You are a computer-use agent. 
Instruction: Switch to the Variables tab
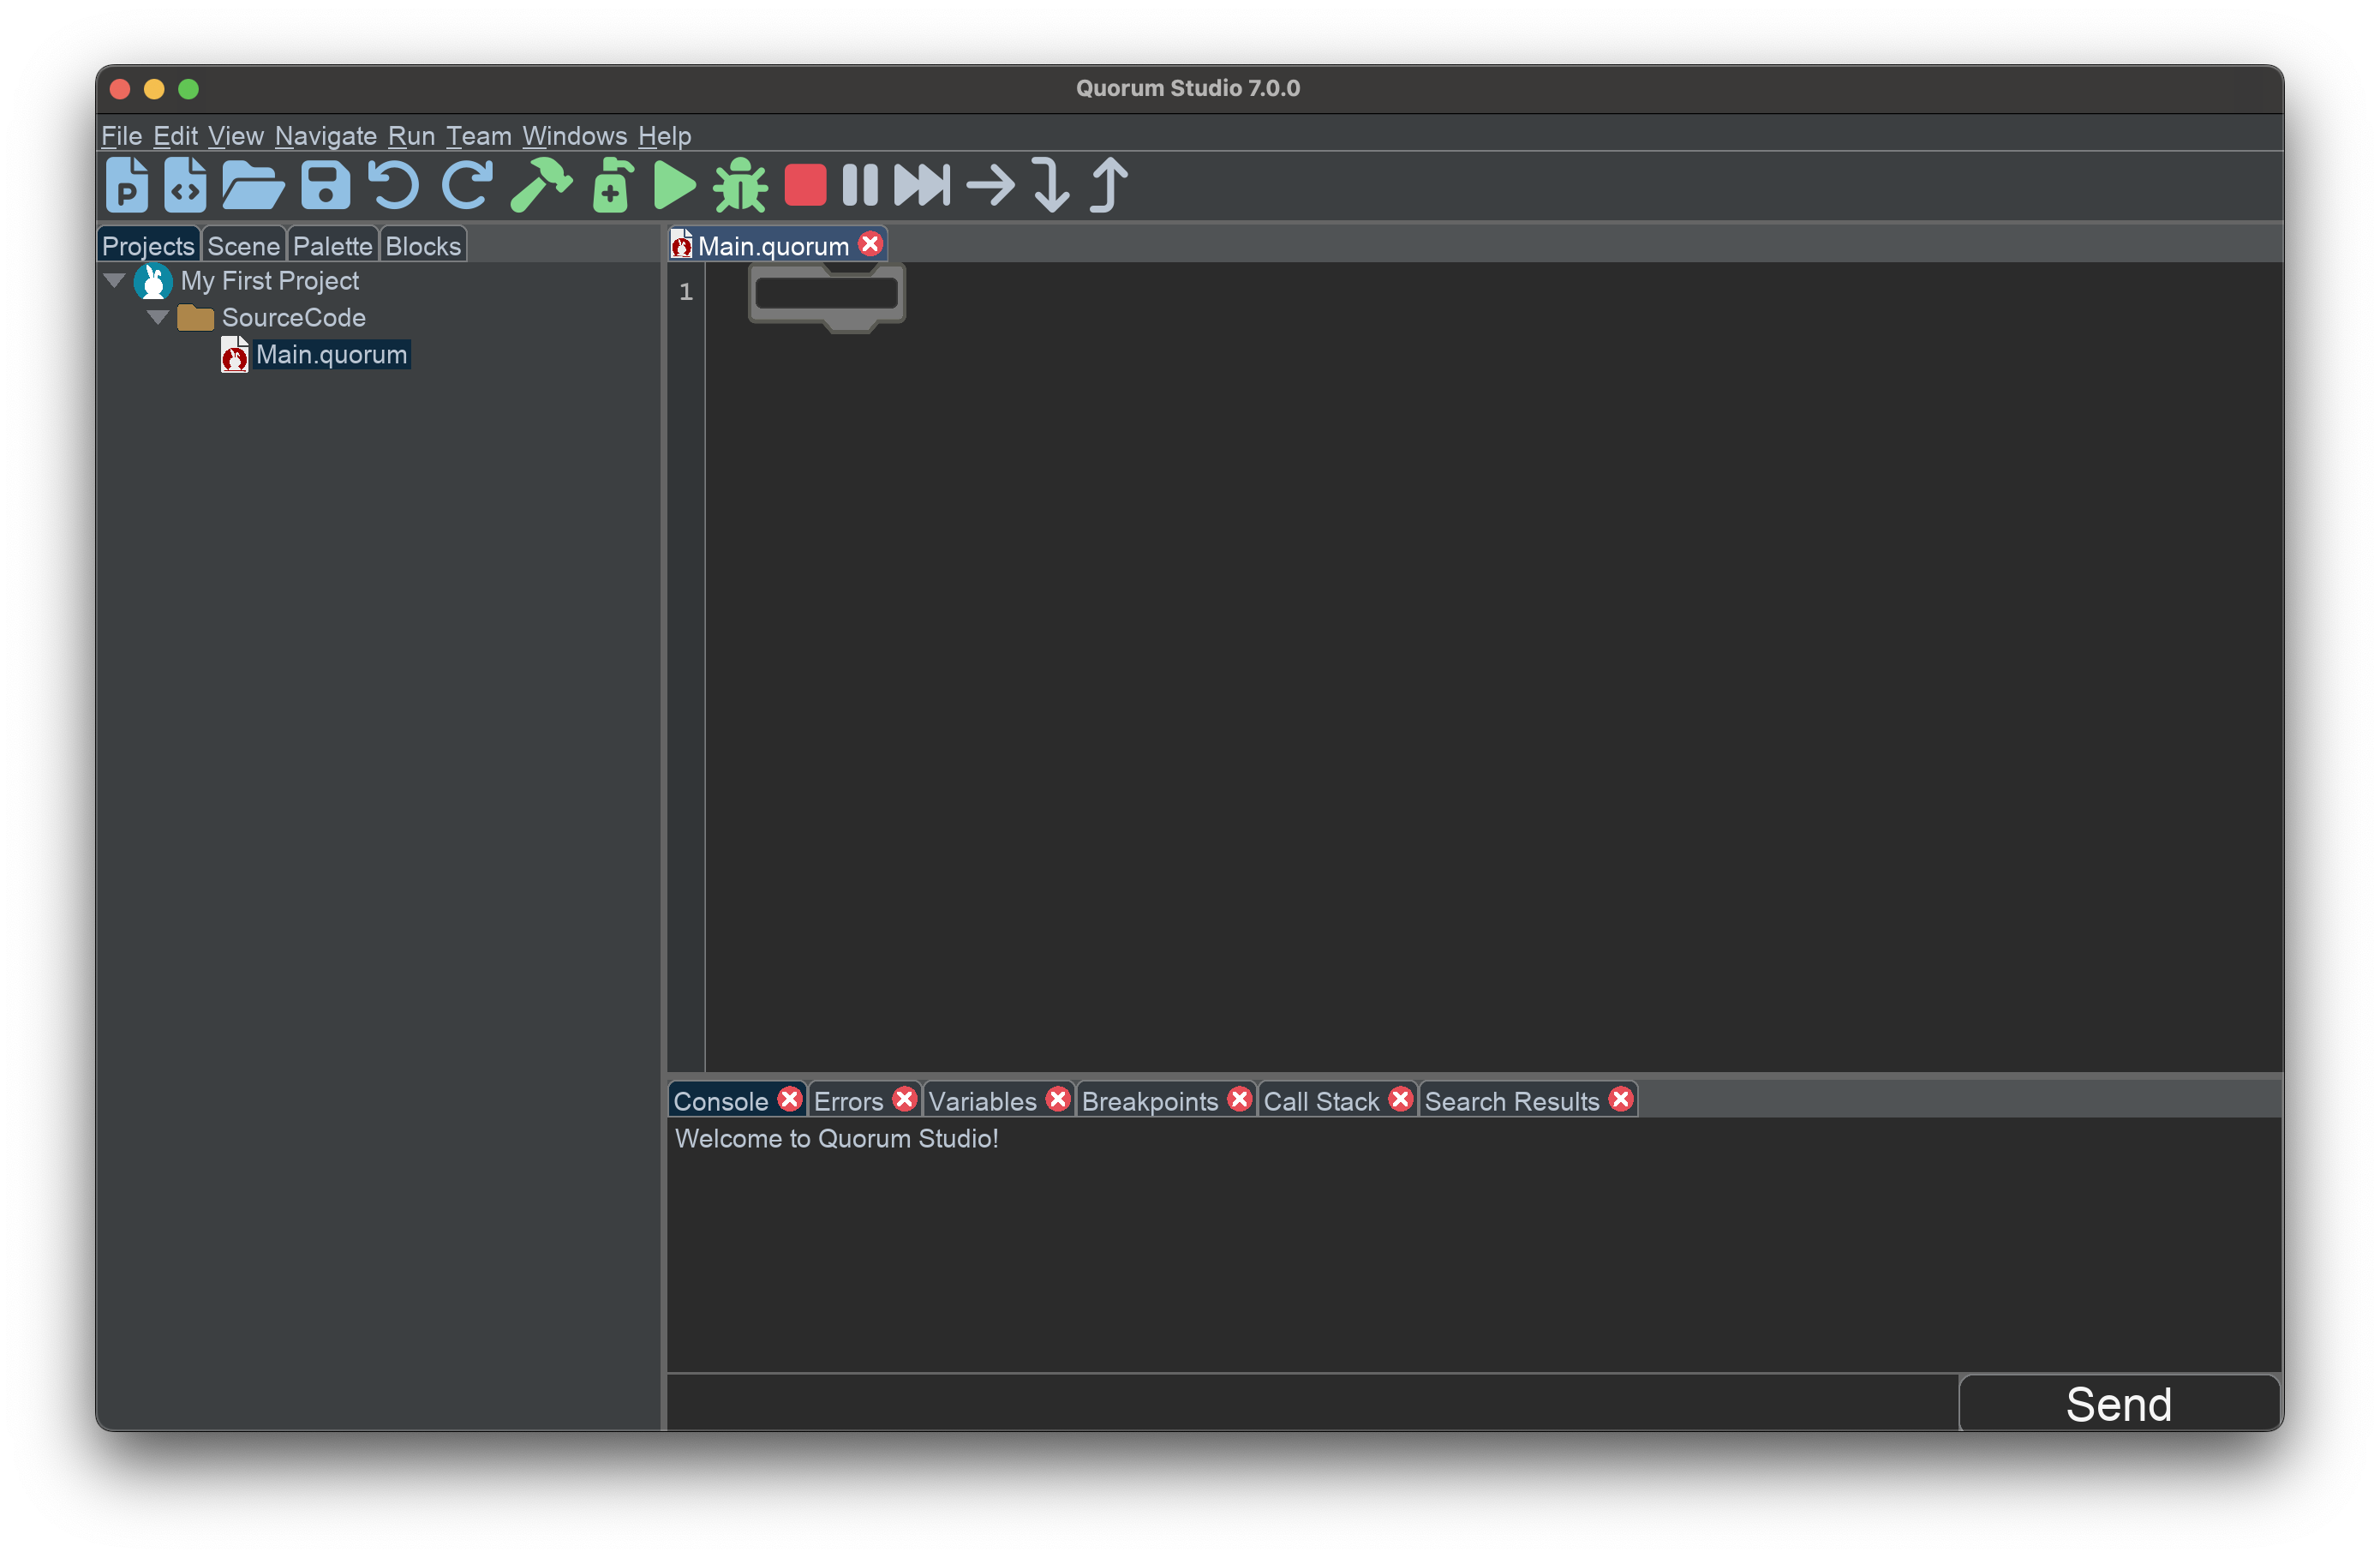pos(982,1101)
